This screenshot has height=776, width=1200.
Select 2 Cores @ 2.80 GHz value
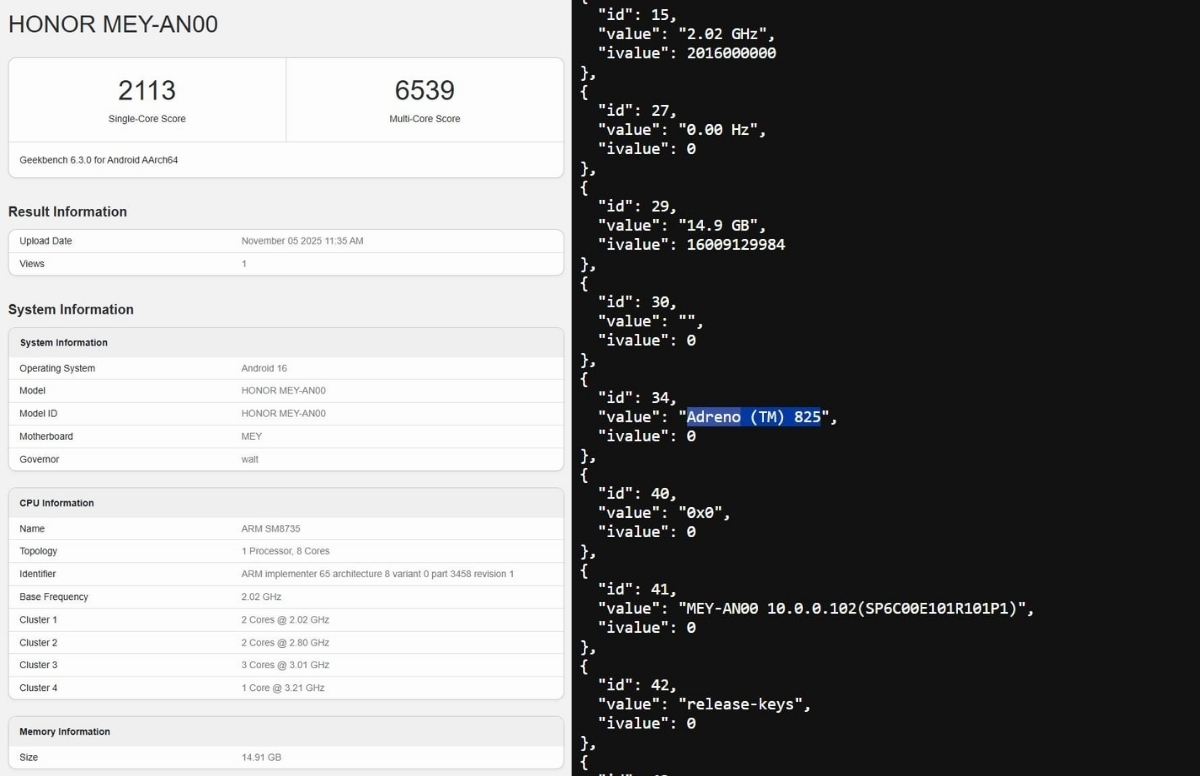pyautogui.click(x=285, y=642)
